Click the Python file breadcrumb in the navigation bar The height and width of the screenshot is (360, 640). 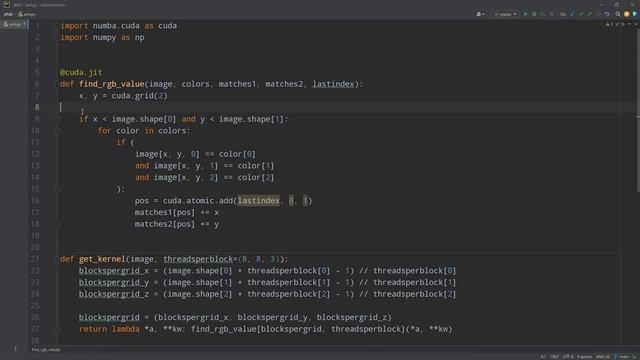tap(27, 14)
